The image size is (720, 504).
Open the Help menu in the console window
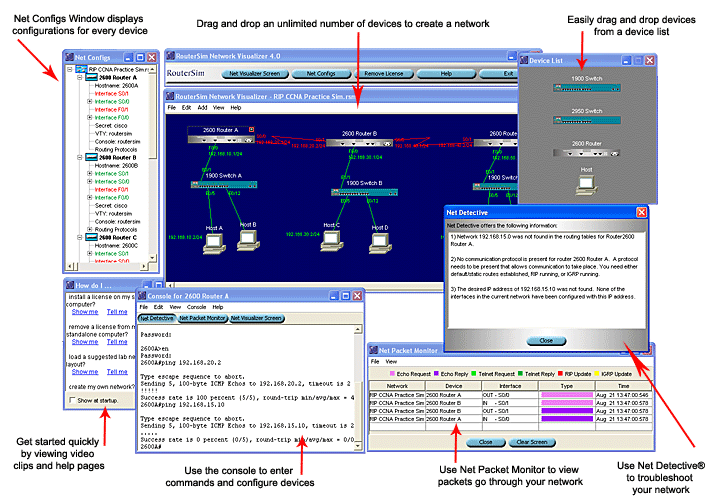[x=218, y=307]
